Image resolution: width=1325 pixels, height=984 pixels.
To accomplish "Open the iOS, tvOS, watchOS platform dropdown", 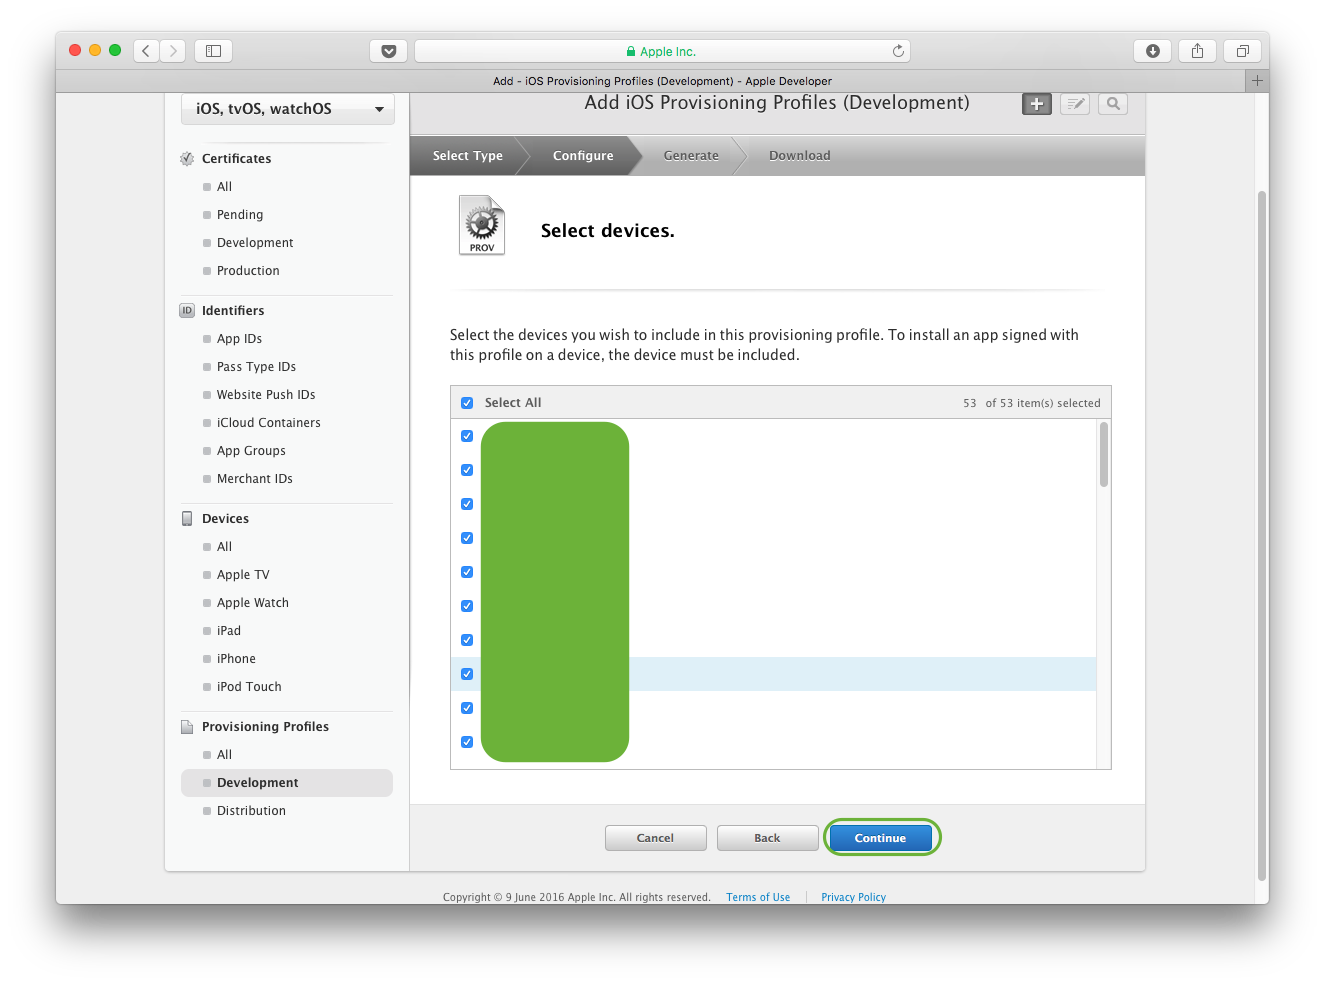I will (x=288, y=109).
